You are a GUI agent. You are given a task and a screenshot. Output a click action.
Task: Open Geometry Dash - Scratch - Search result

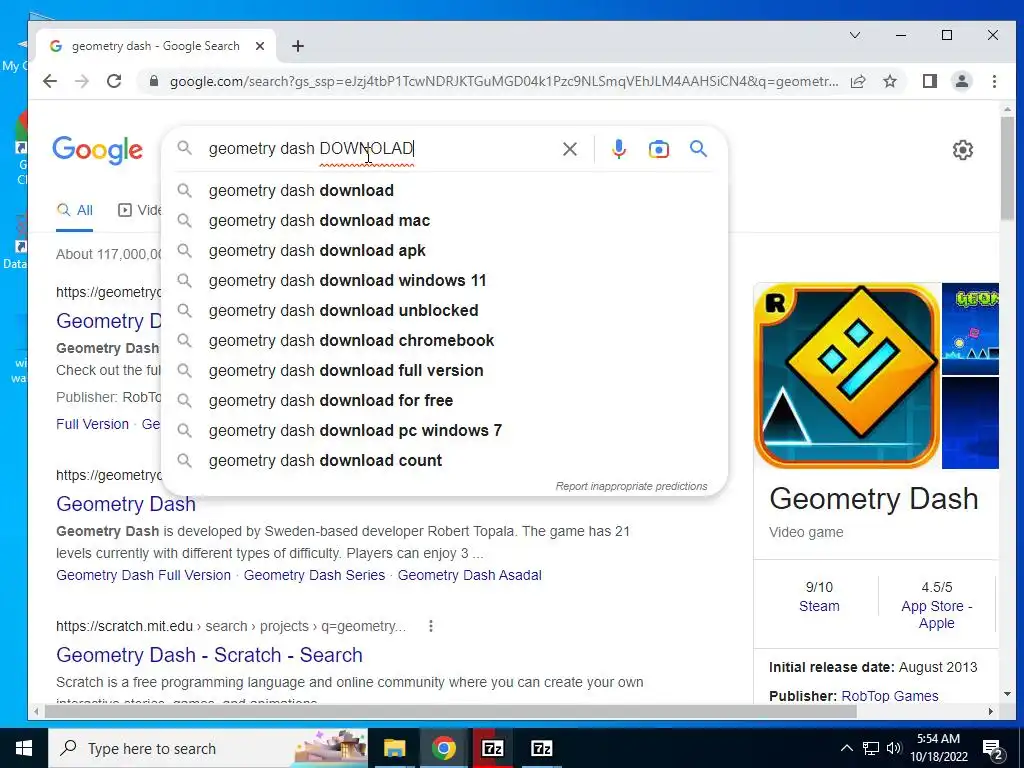(x=210, y=655)
